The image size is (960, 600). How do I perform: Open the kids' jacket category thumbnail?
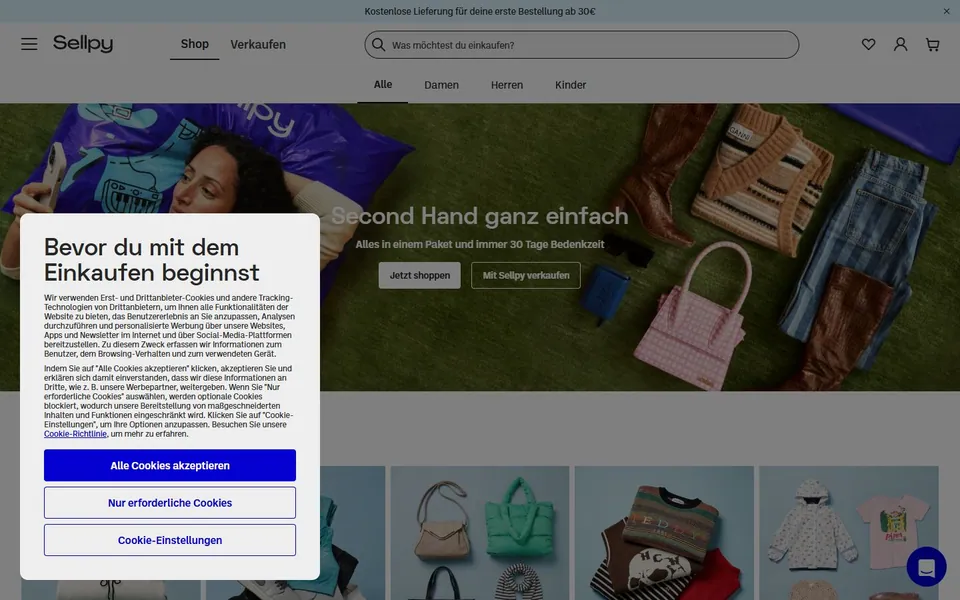point(849,533)
